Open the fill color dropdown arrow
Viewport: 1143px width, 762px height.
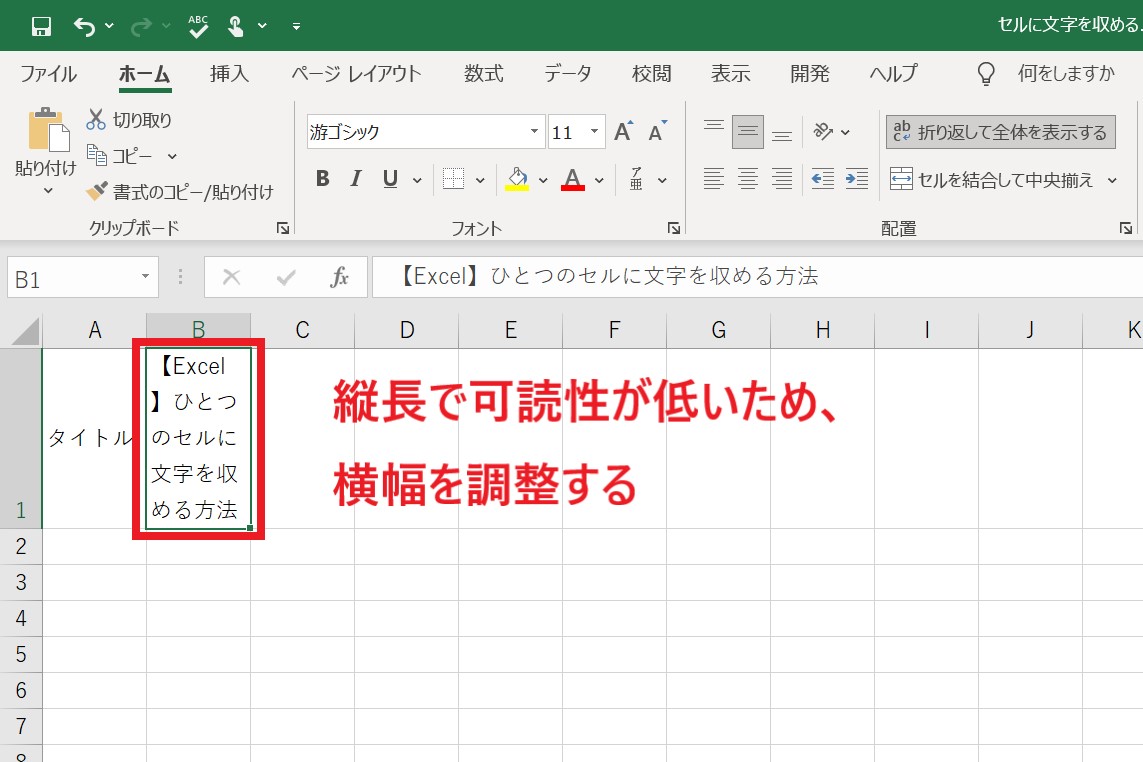(x=543, y=180)
